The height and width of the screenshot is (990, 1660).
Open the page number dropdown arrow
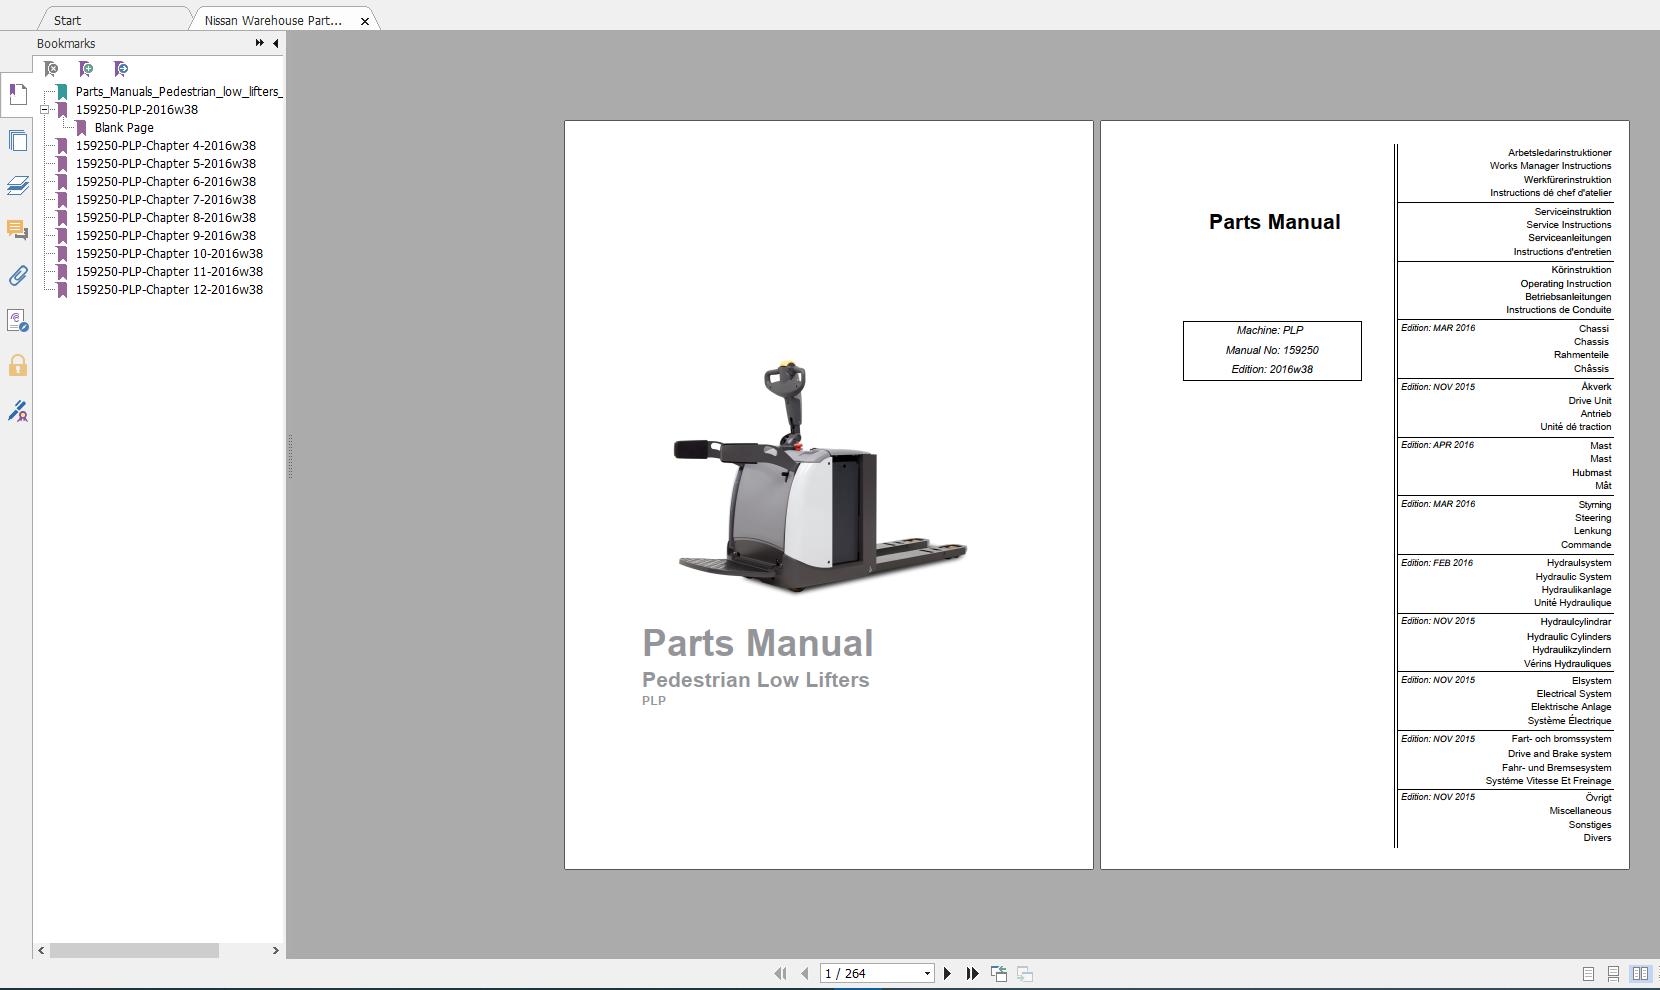click(927, 974)
